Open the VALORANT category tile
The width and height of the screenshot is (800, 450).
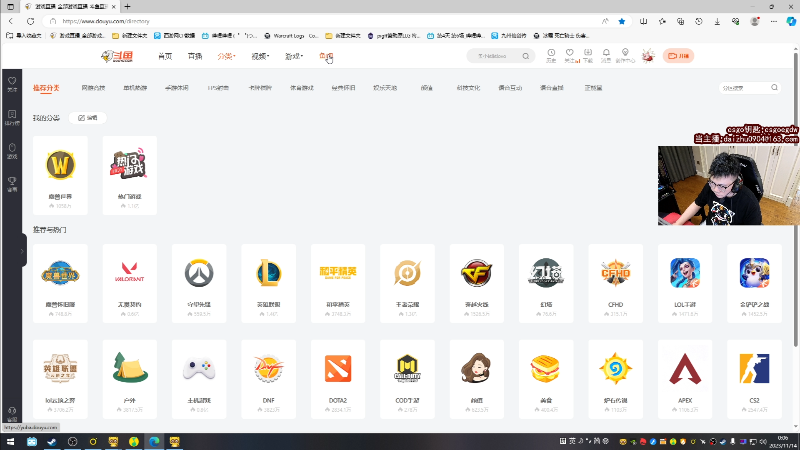130,283
